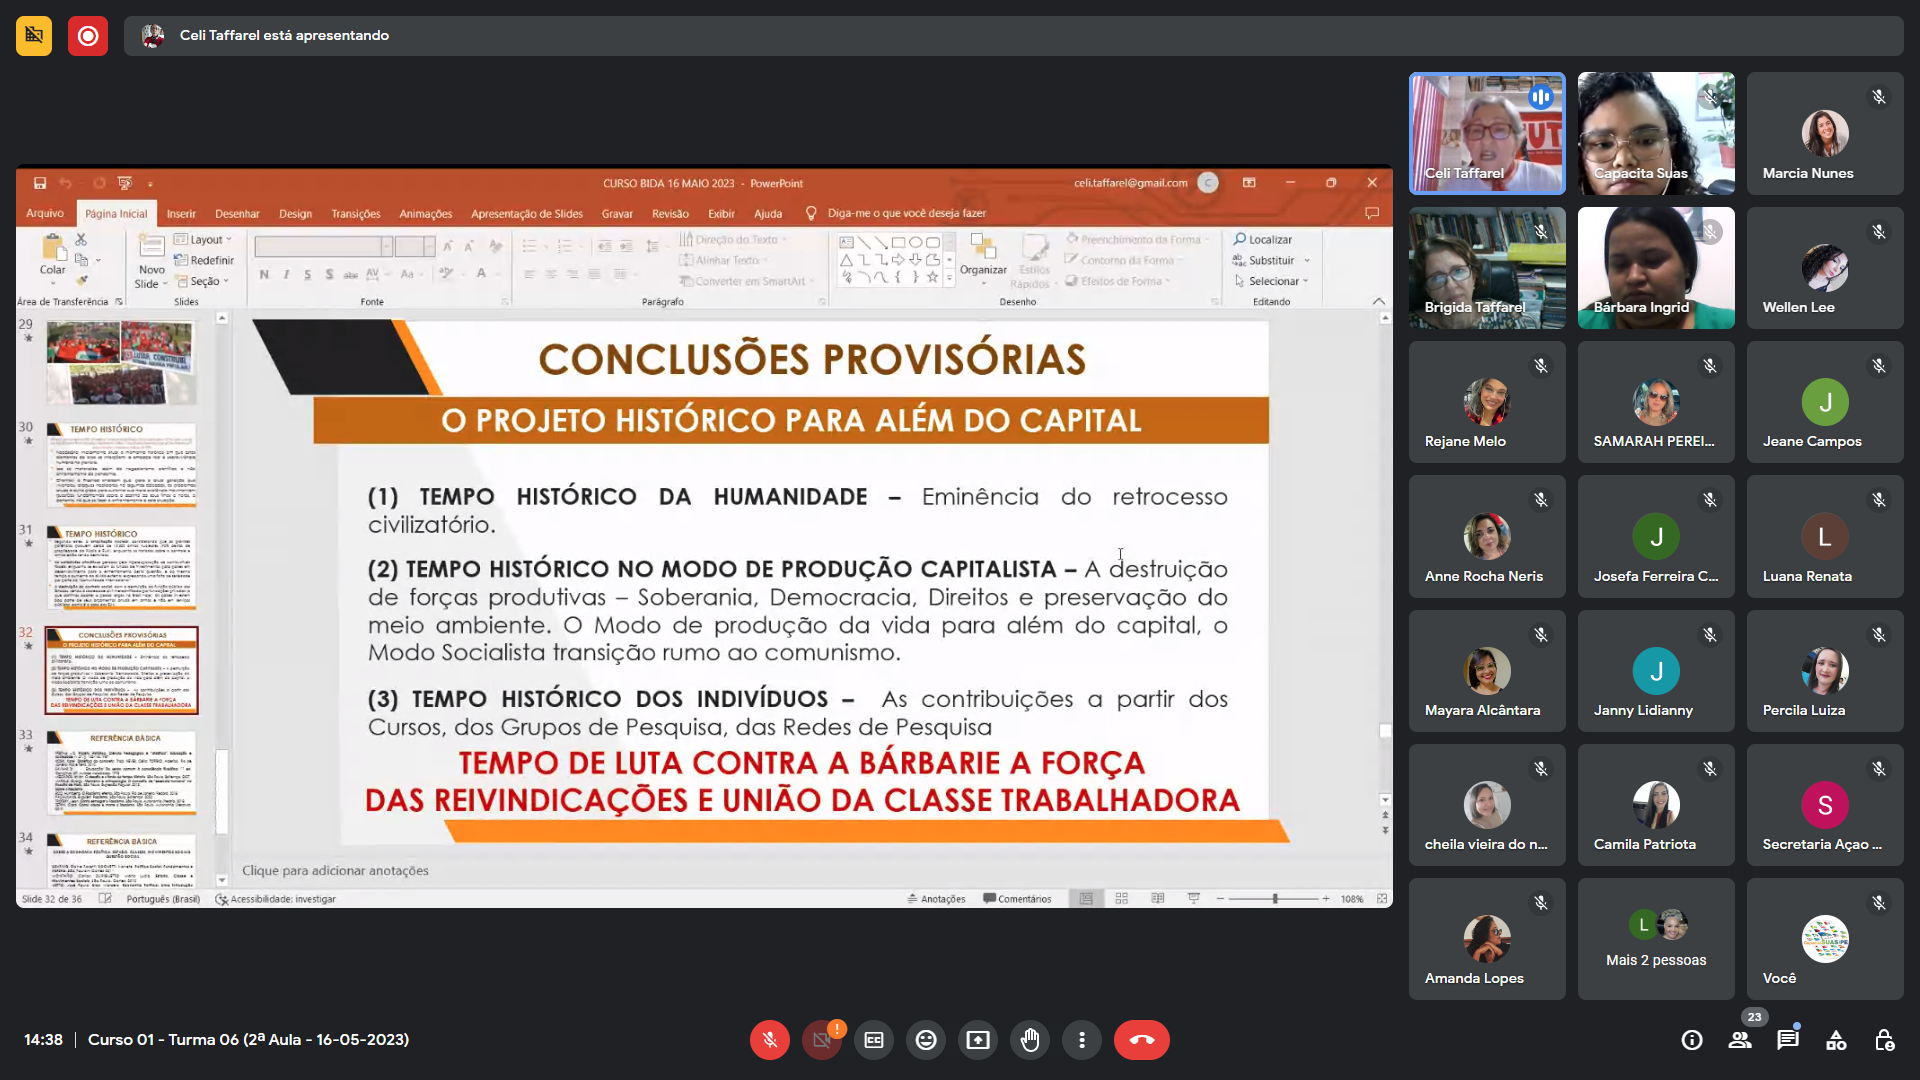Leave the call with red button
This screenshot has height=1080, width=1920.
1142,1040
